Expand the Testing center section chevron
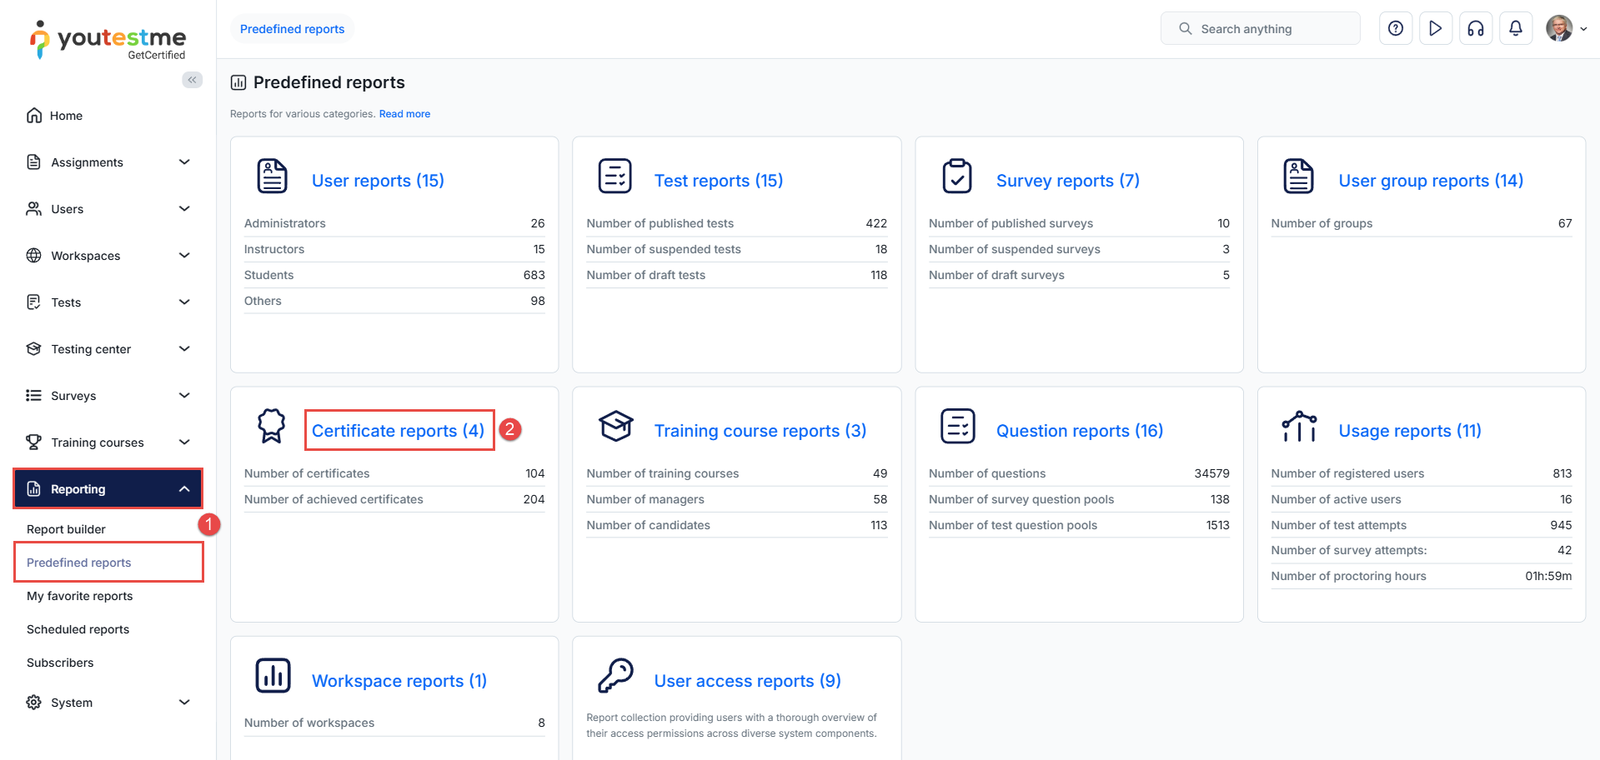 (x=184, y=349)
